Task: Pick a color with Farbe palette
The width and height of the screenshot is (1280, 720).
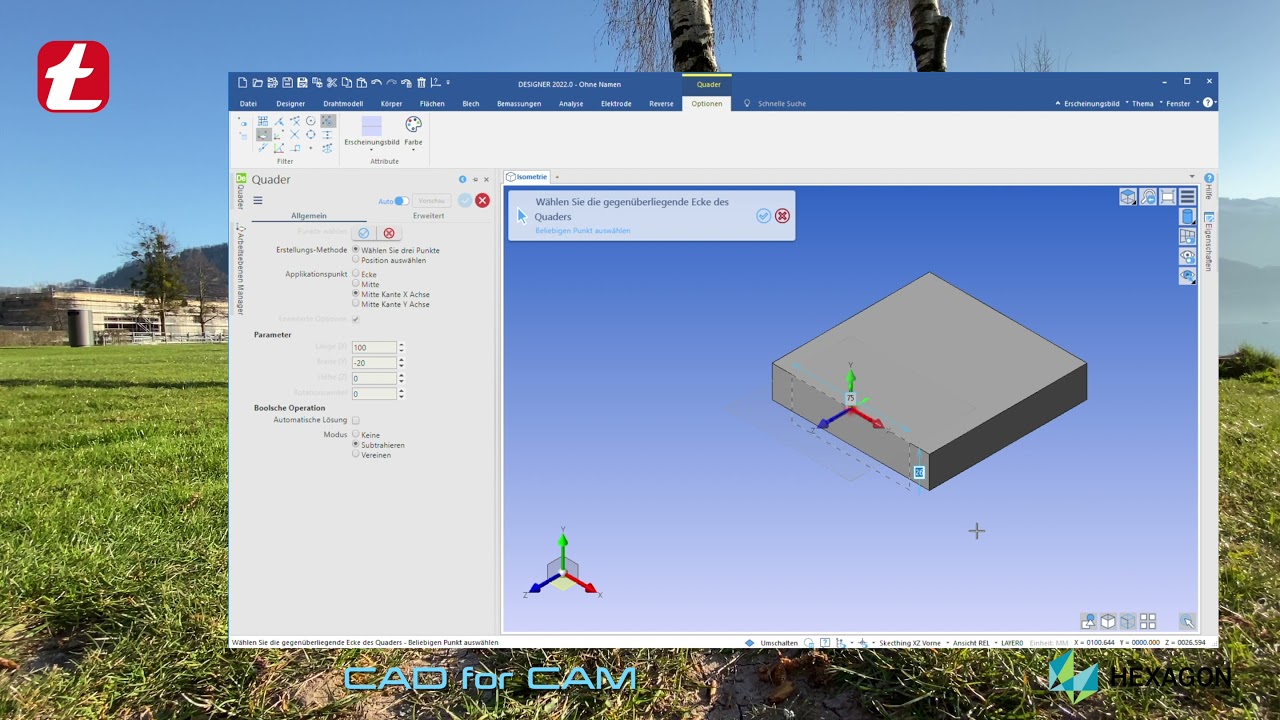Action: [x=414, y=124]
